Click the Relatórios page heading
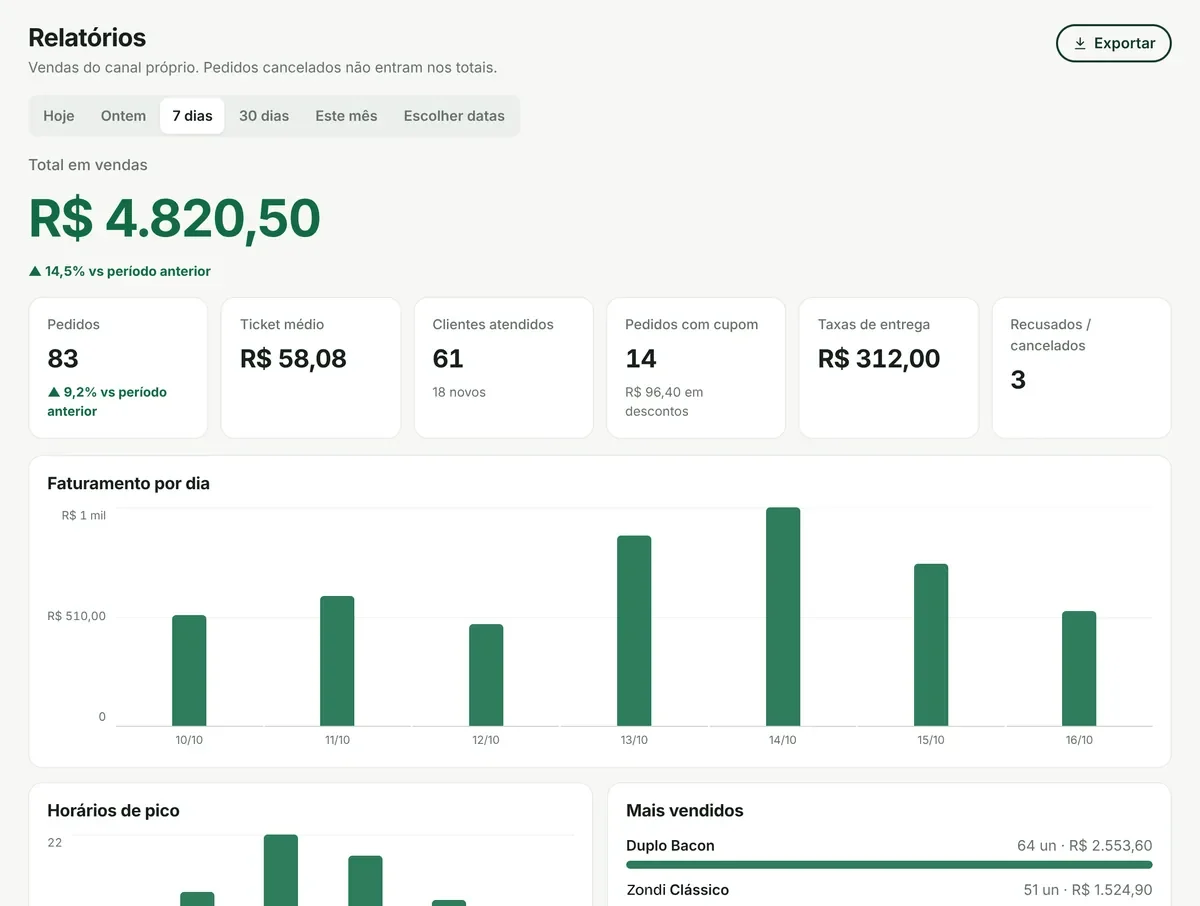 87,38
